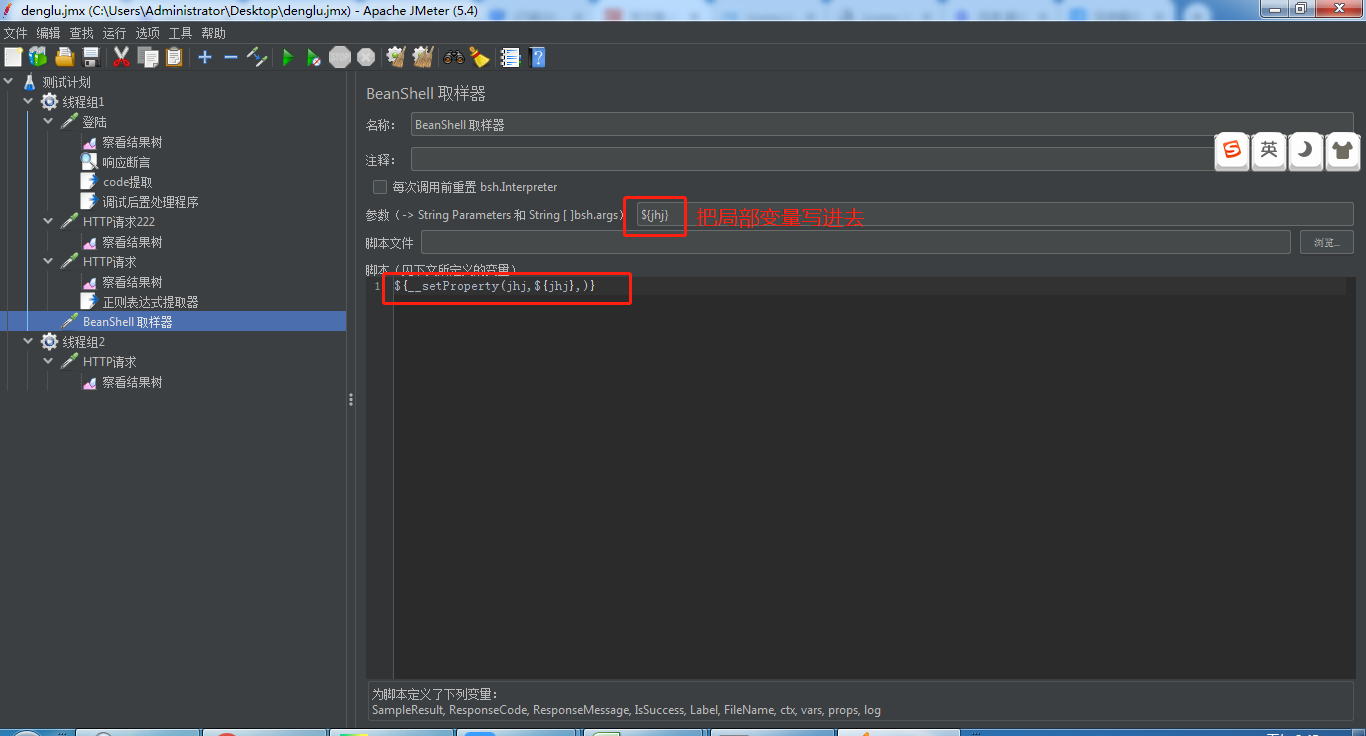Select code提取 in the tree
The width and height of the screenshot is (1366, 736).
pos(127,182)
